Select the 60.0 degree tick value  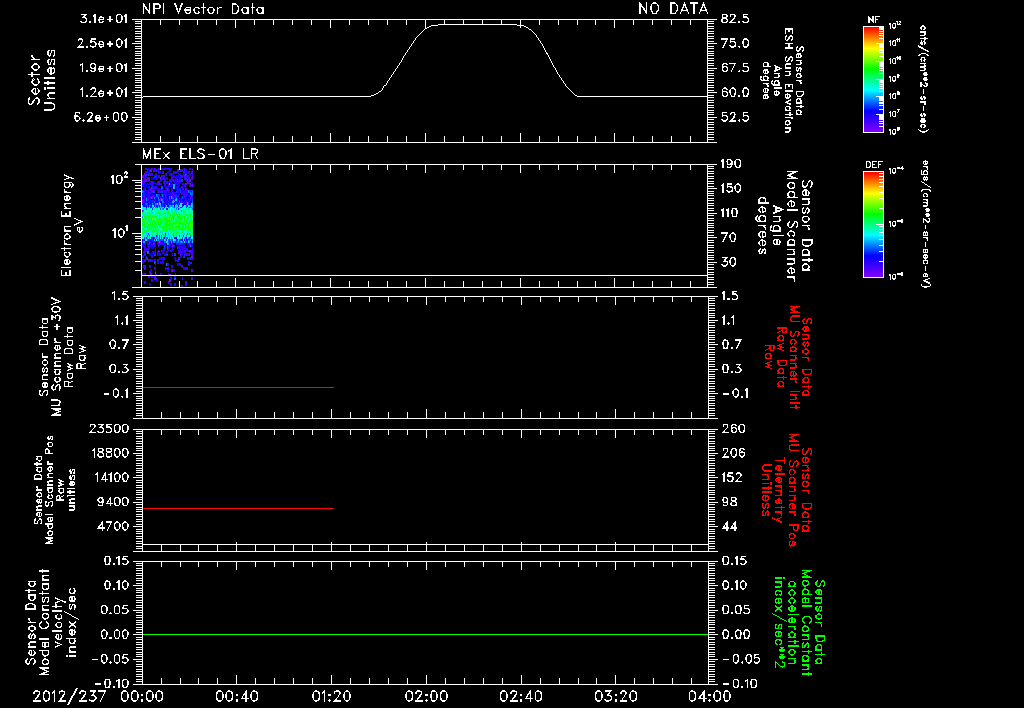[735, 93]
